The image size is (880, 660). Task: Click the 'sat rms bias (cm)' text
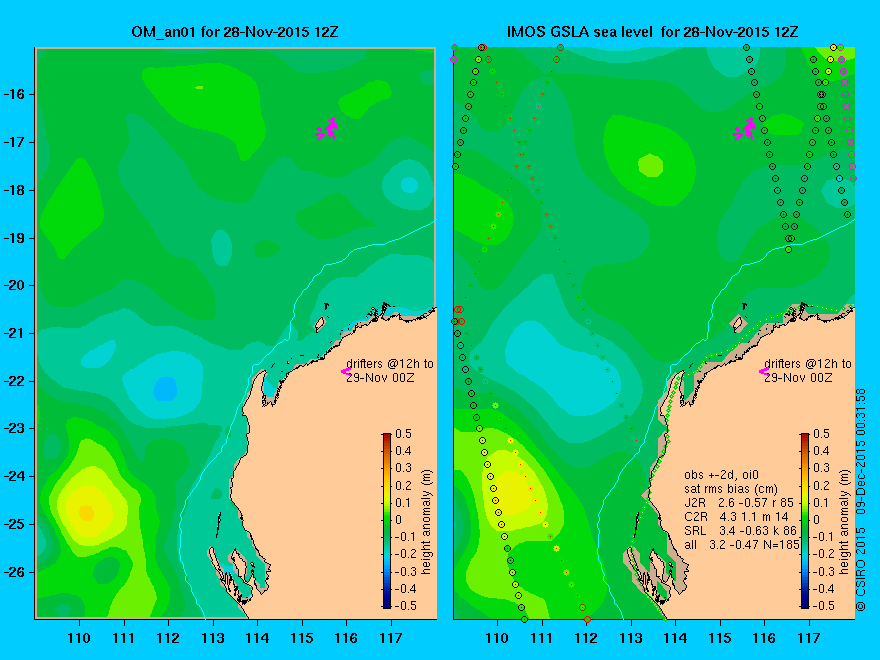tap(731, 489)
